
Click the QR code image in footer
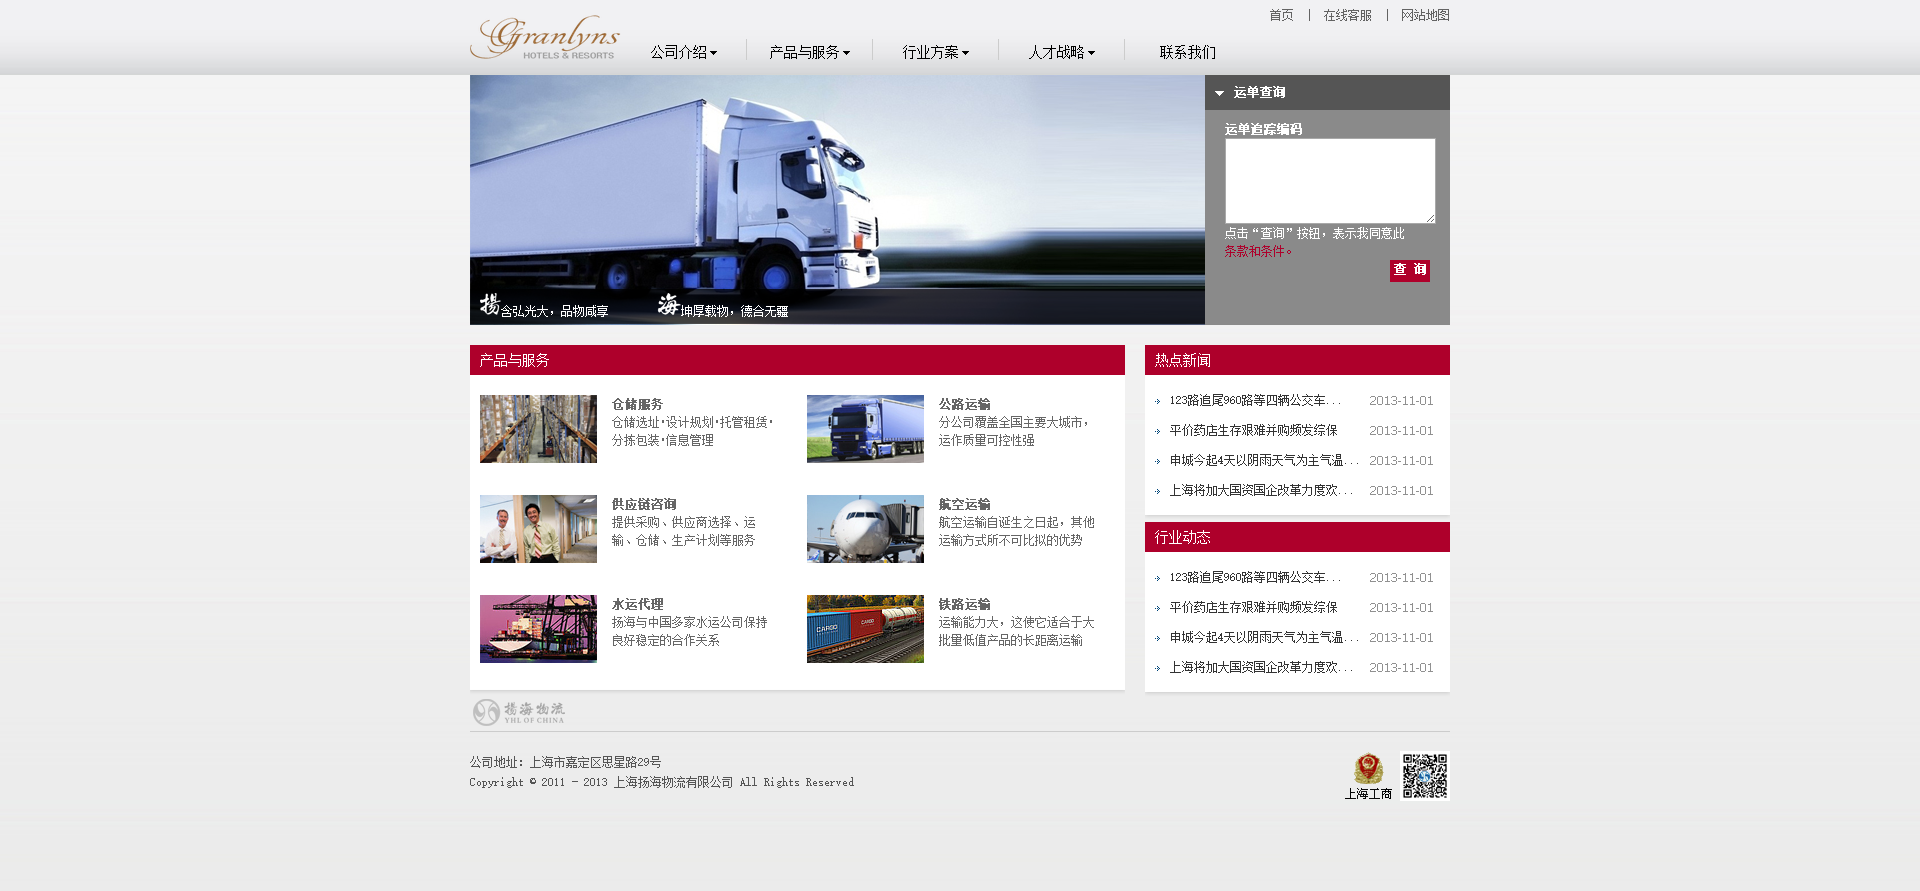tap(1424, 776)
